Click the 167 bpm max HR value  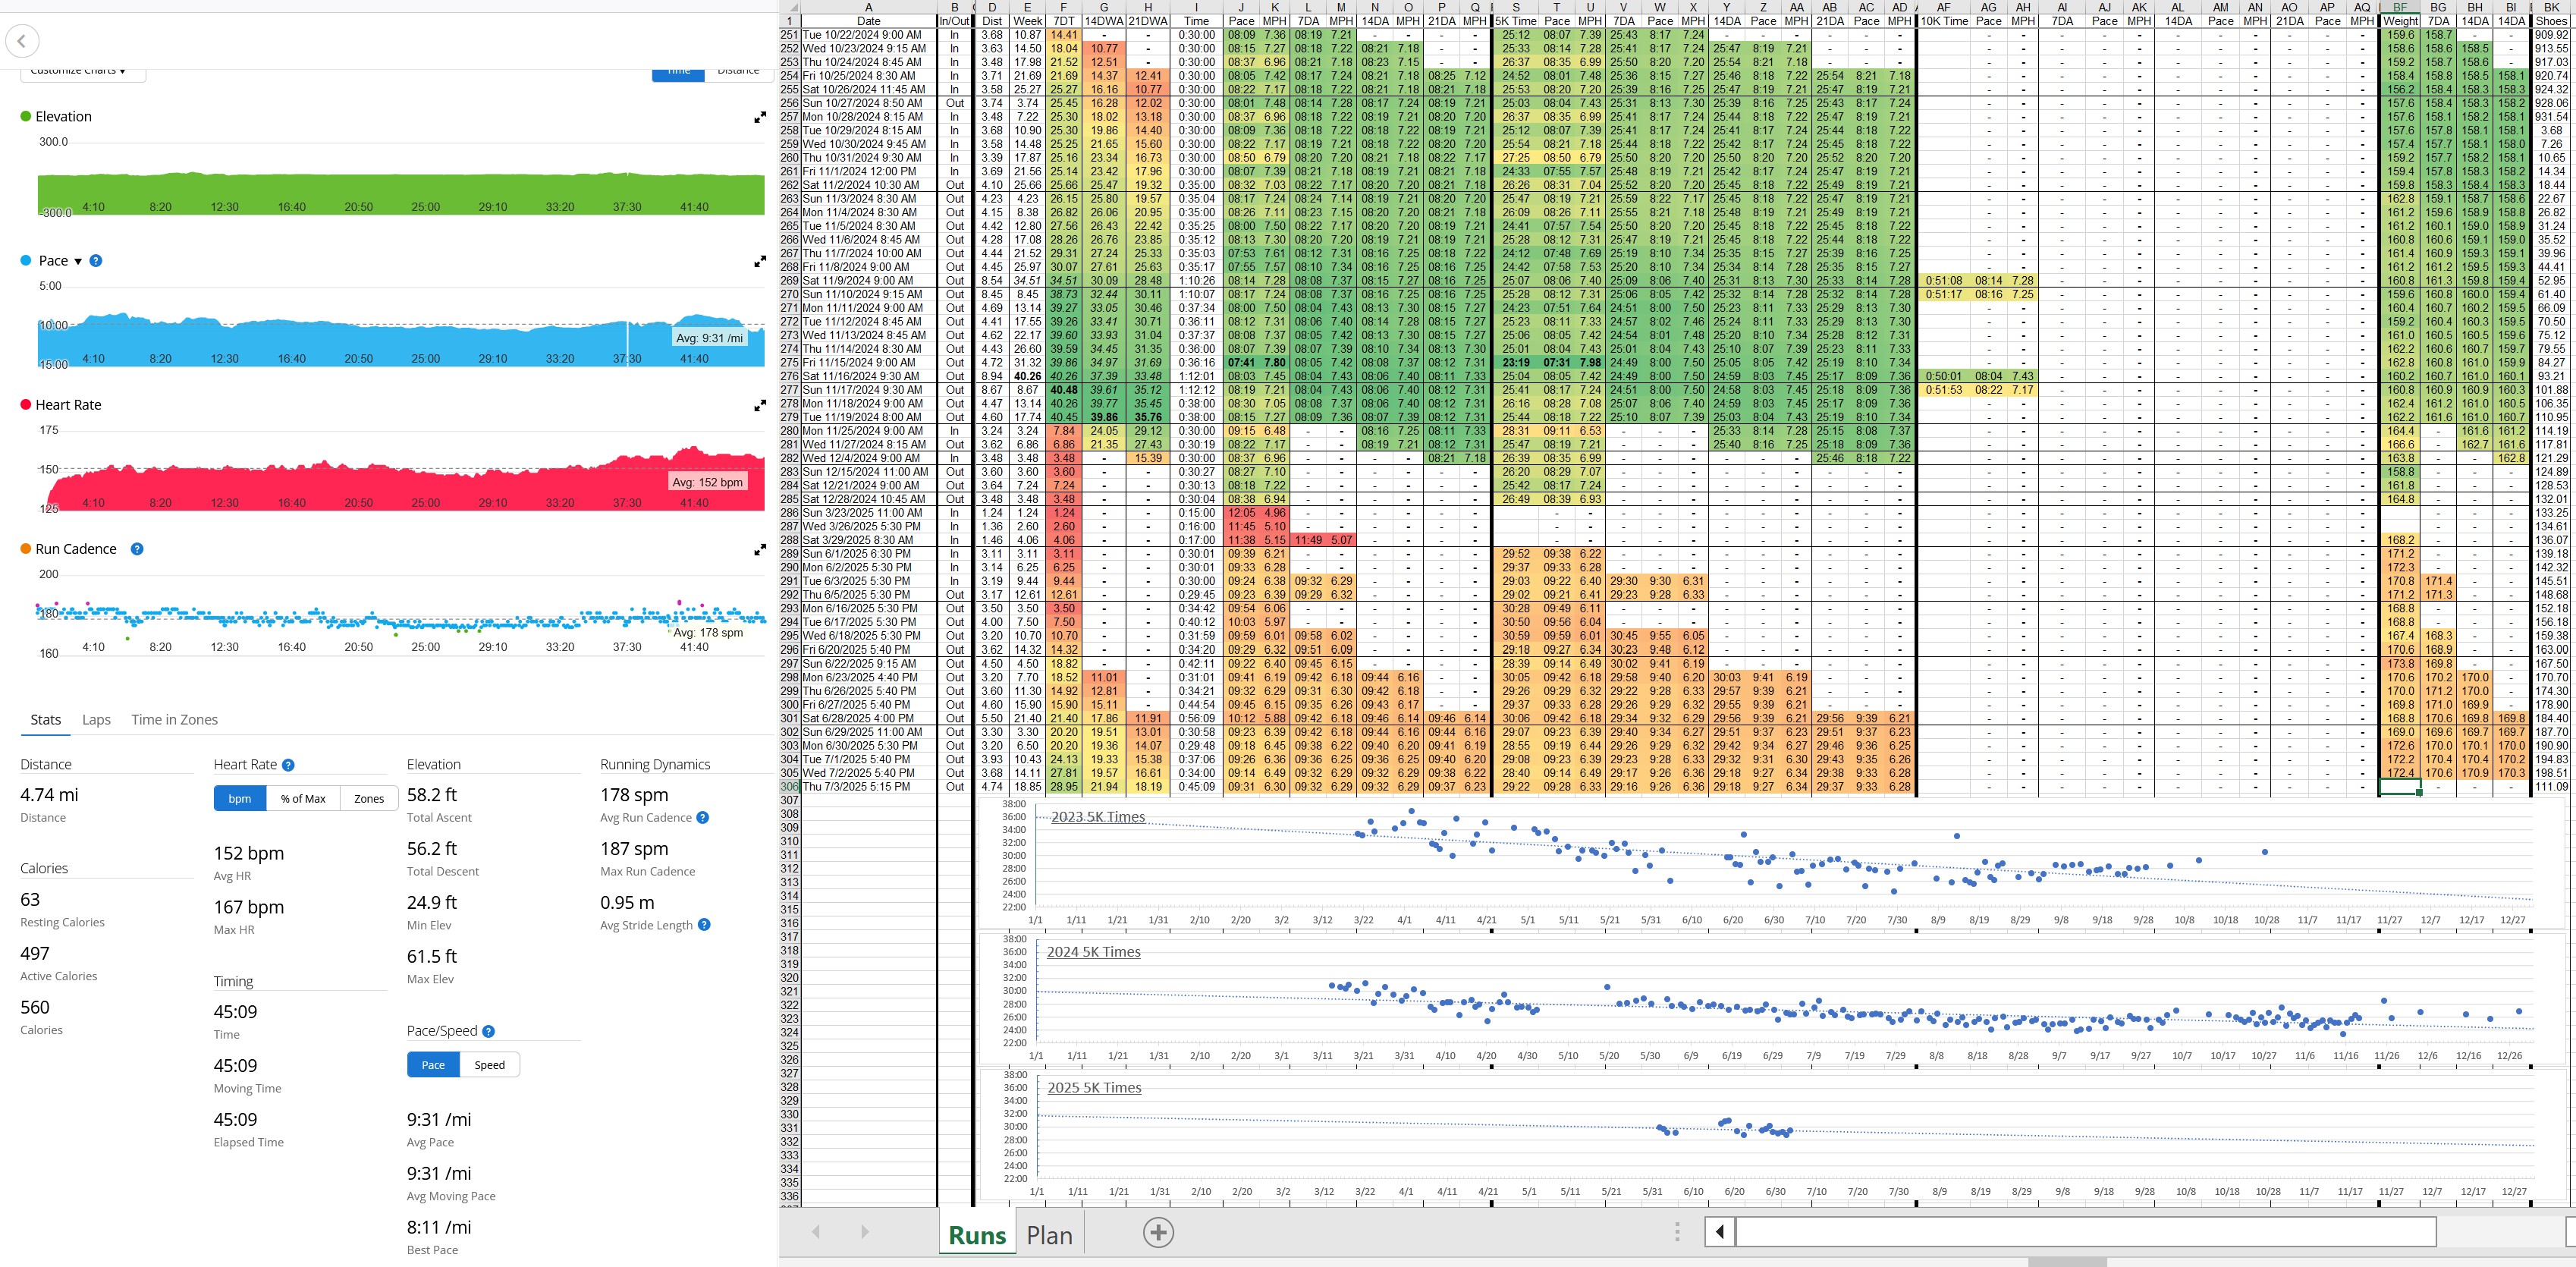249,907
